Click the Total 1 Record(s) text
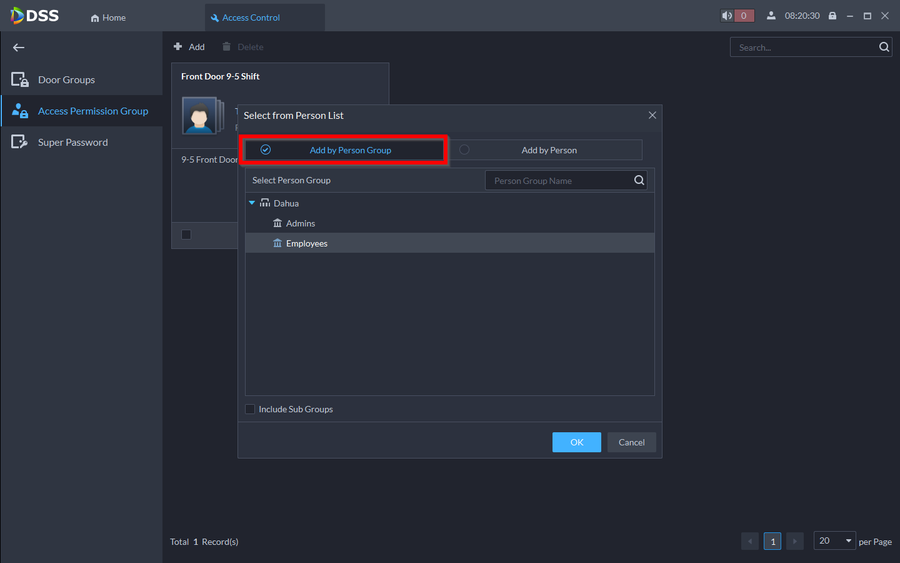 coord(204,542)
